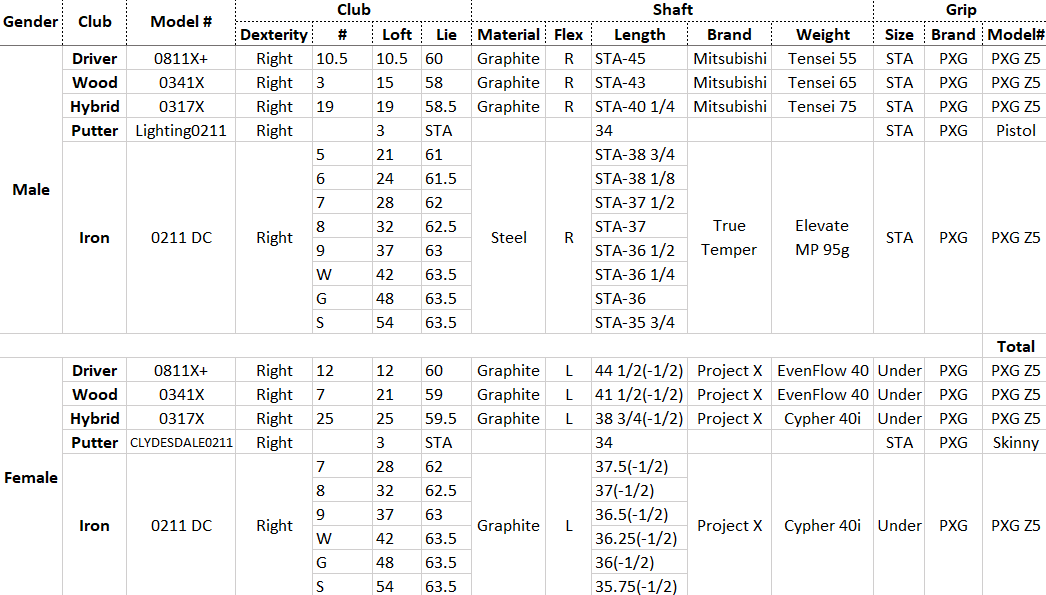This screenshot has height=595, width=1046.
Task: Select the Pistol grip model cell
Action: coord(1015,130)
